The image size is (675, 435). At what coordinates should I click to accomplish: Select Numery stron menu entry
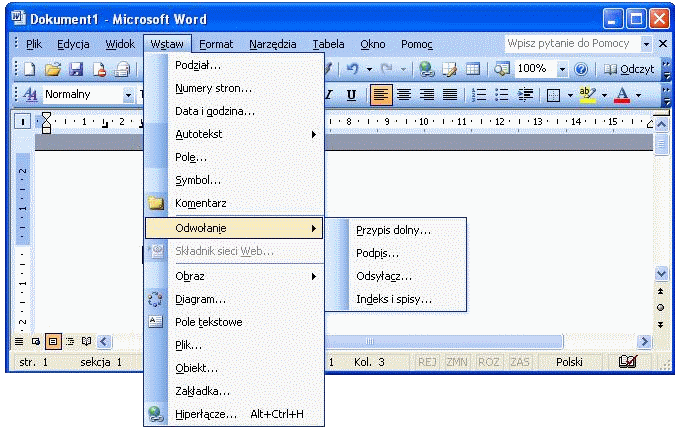click(235, 88)
